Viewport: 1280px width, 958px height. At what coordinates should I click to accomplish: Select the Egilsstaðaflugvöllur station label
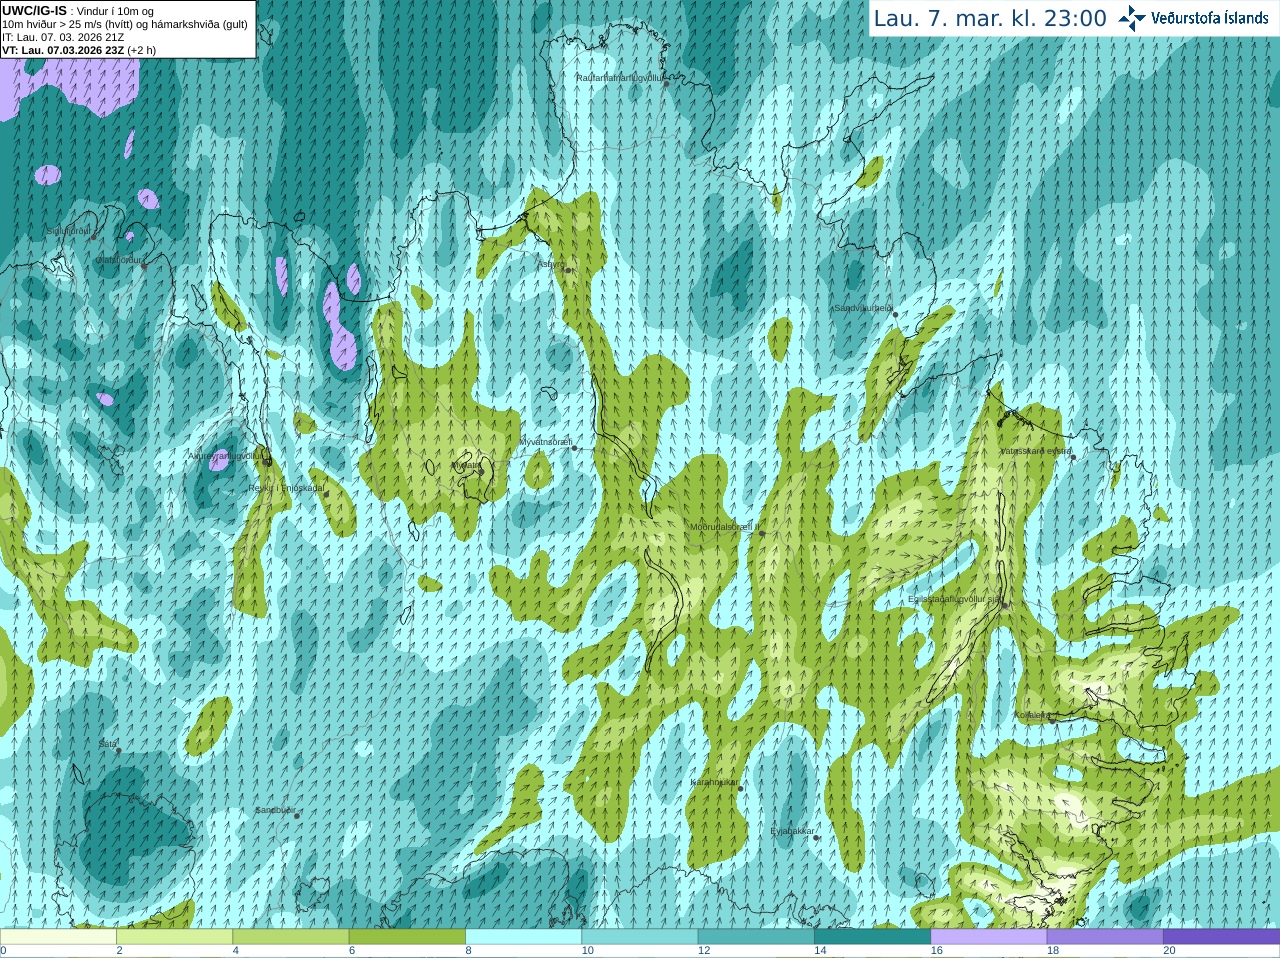(954, 599)
